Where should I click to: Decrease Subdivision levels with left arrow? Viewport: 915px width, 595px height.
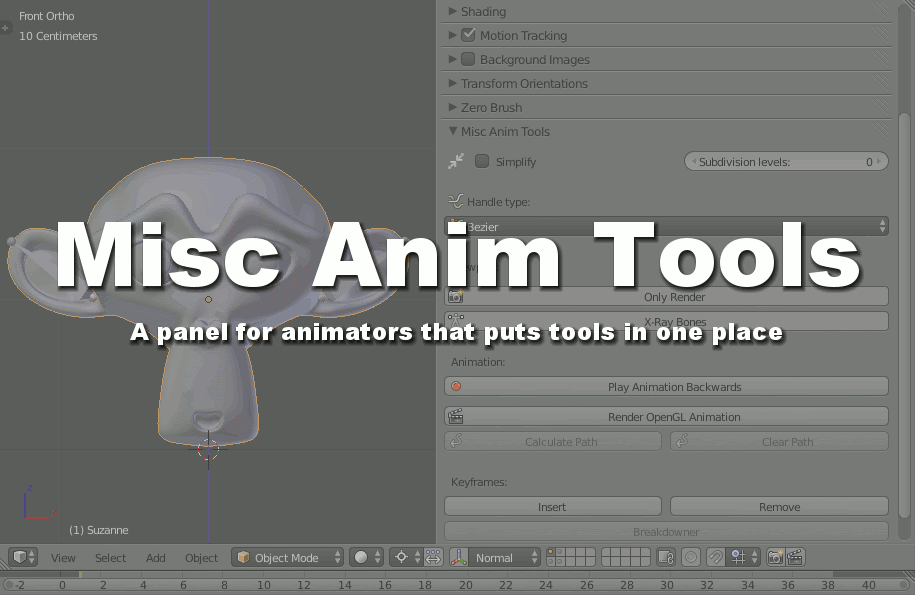tap(693, 162)
